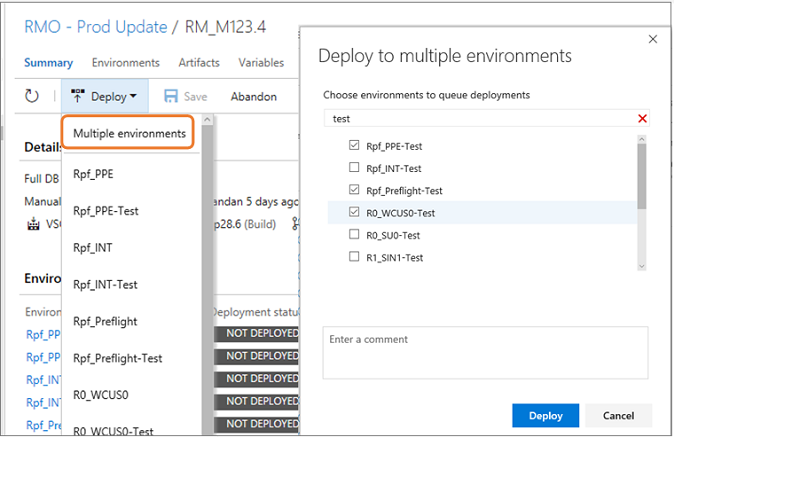Viewport: 800px width, 500px height.
Task: Clear the test filter with red X
Action: tap(642, 118)
